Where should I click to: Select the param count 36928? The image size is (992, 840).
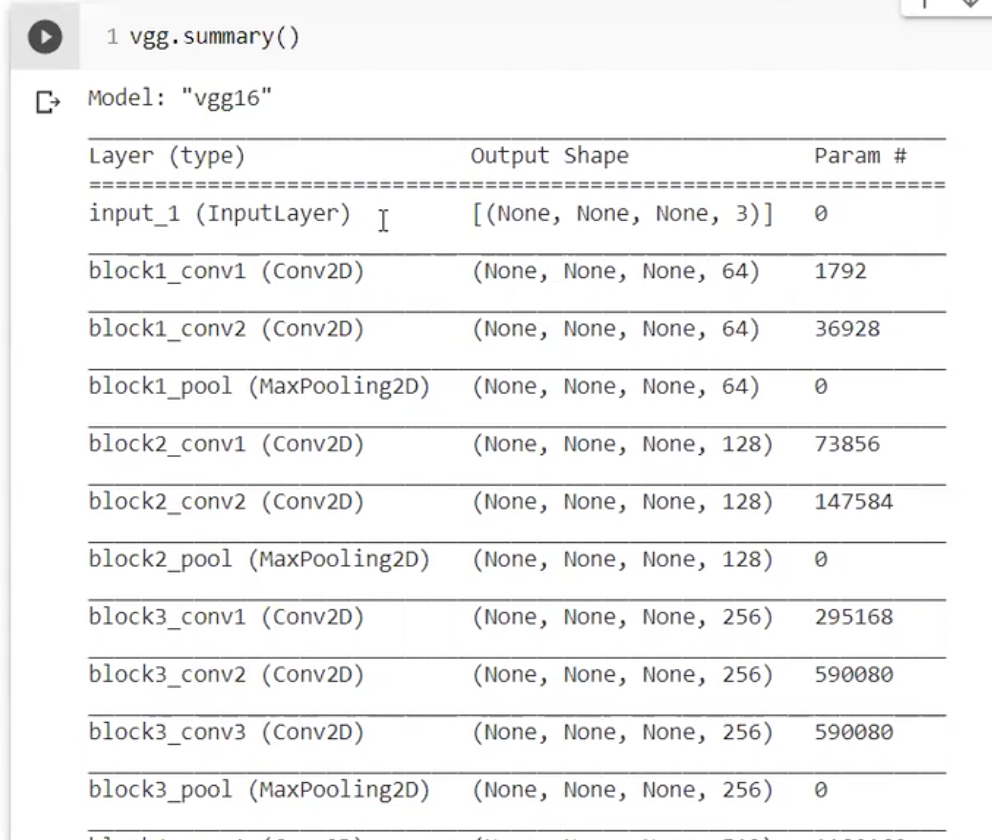pos(847,329)
